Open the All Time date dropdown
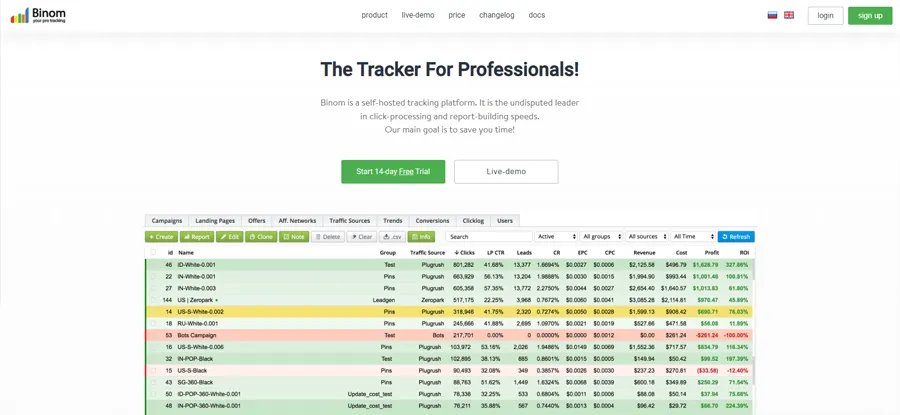900x415 pixels. tap(693, 237)
